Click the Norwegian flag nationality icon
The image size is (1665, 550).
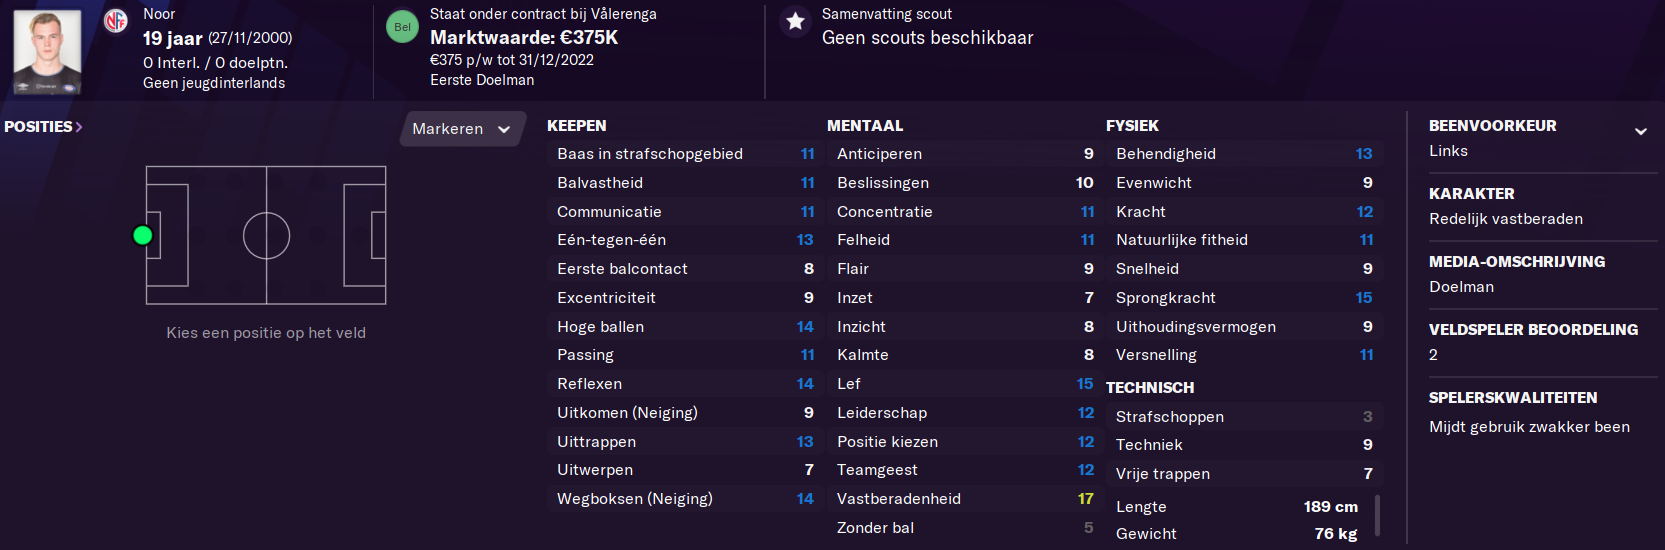tap(116, 21)
